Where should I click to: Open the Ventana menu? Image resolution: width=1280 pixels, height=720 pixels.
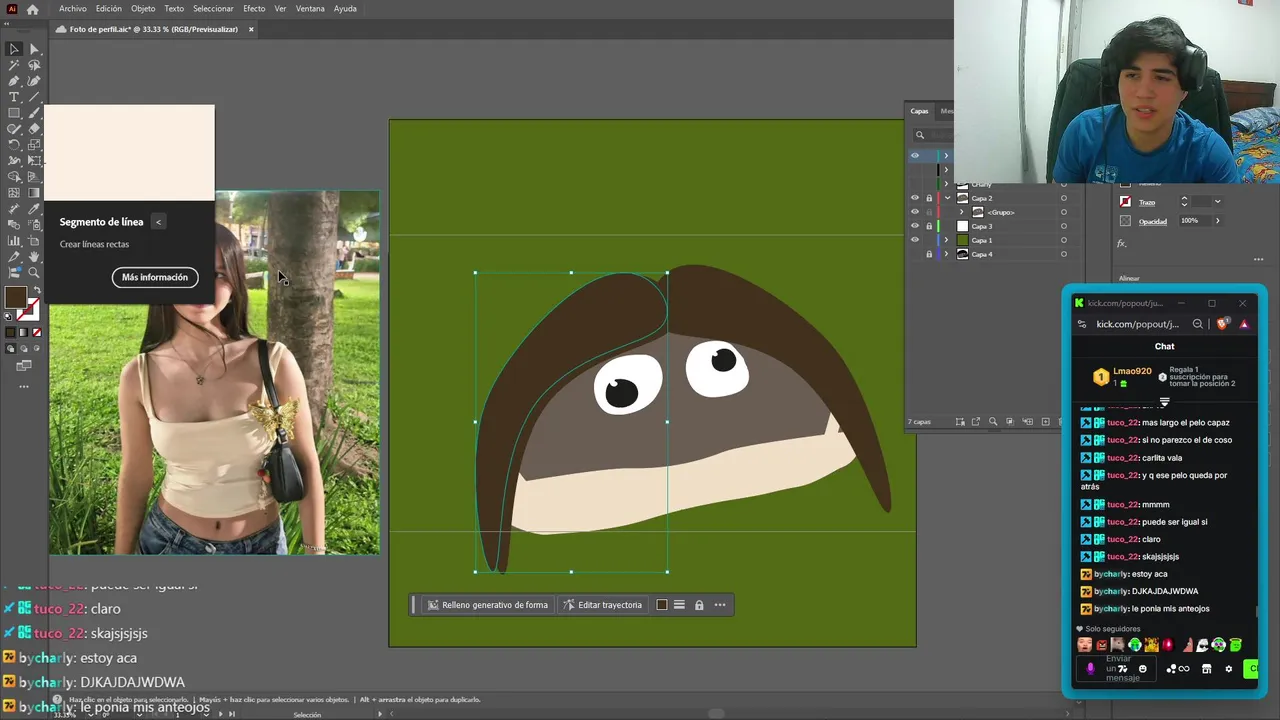point(310,9)
